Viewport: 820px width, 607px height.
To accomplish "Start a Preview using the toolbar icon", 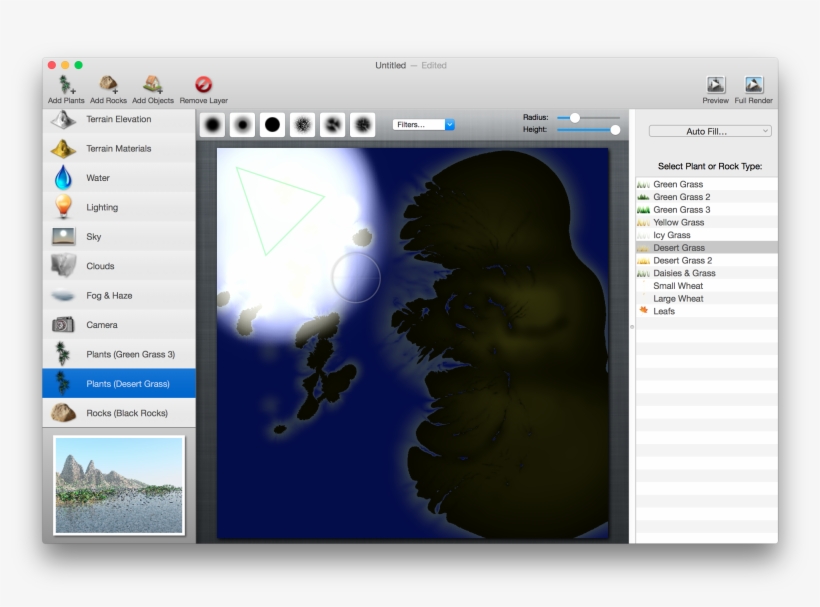I will (715, 85).
